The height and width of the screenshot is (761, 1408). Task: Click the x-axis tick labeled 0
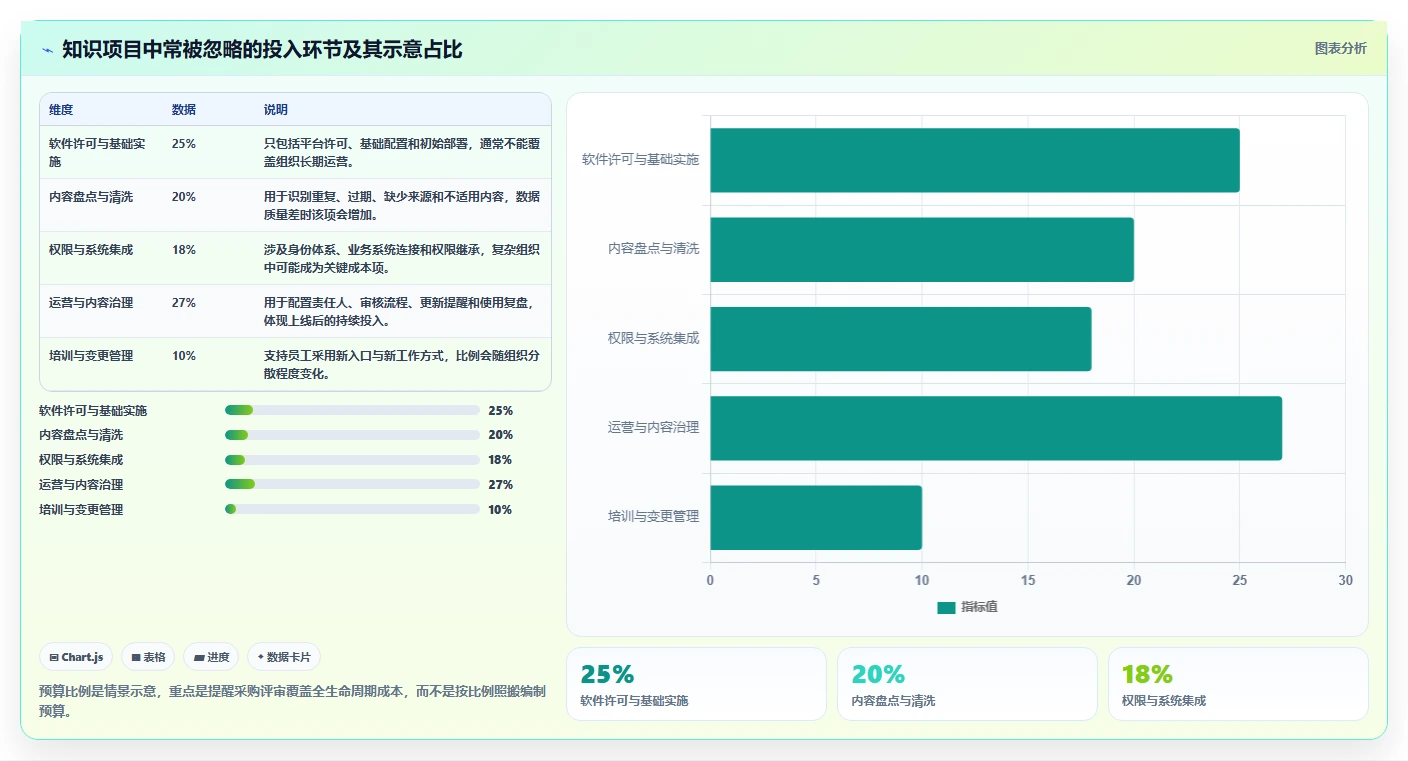[x=710, y=580]
